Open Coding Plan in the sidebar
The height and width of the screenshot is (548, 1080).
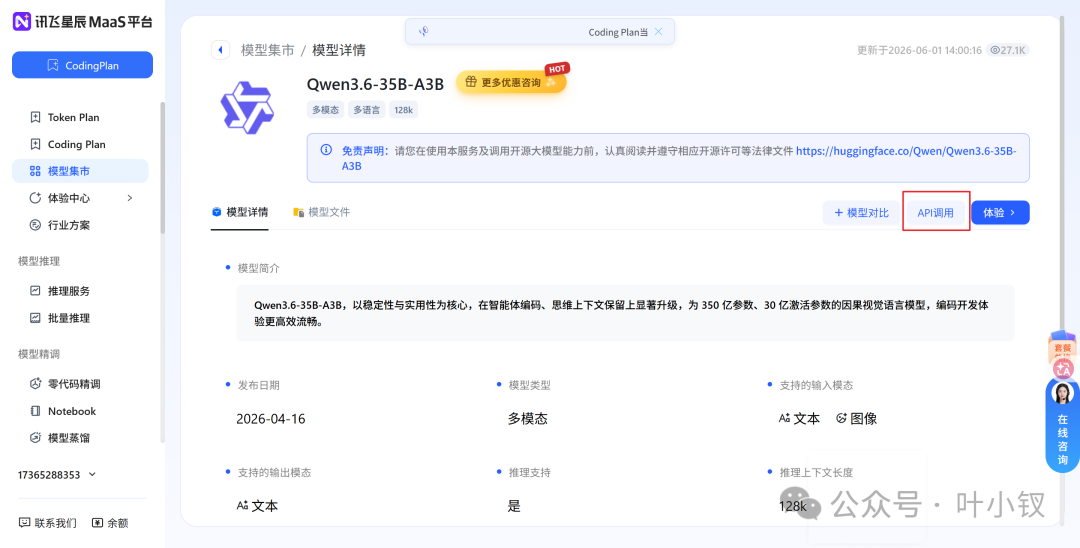[x=76, y=144]
